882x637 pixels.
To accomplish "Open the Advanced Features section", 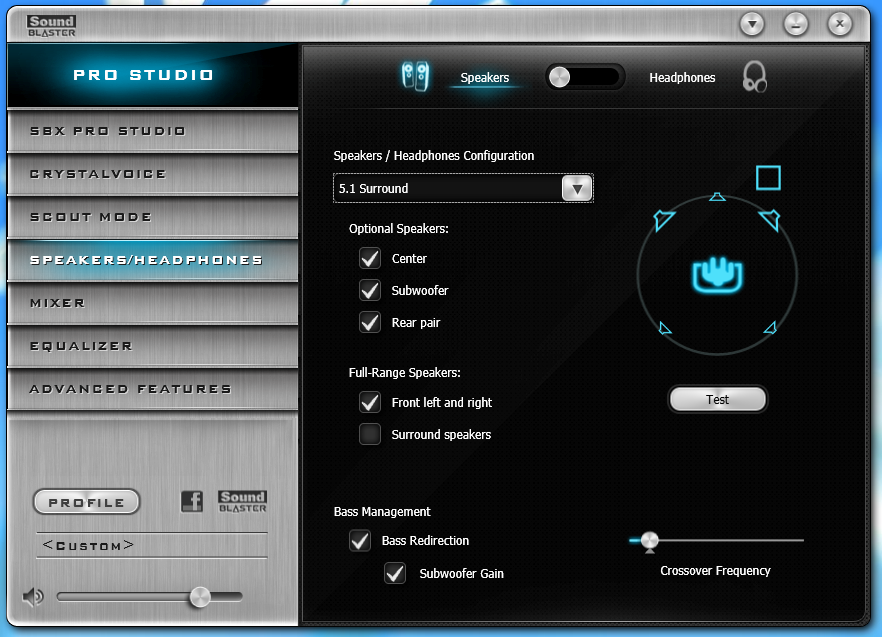I will (x=152, y=389).
